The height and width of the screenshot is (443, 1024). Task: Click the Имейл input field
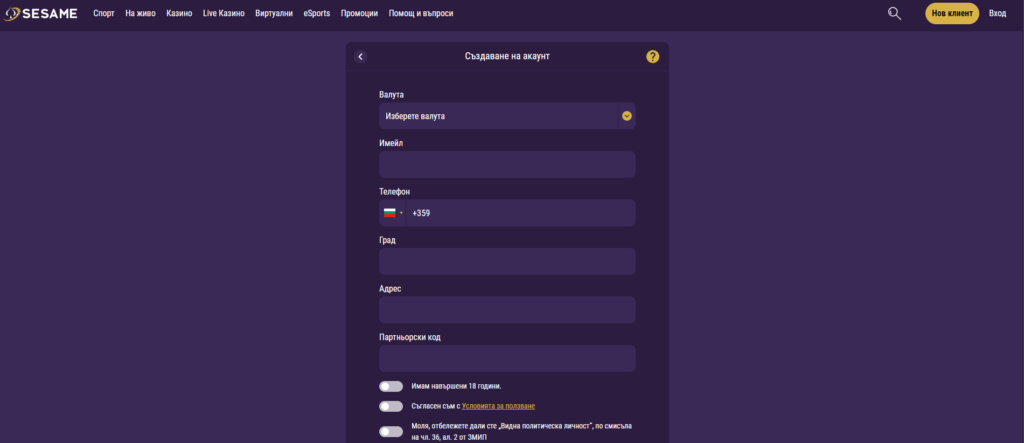point(507,164)
